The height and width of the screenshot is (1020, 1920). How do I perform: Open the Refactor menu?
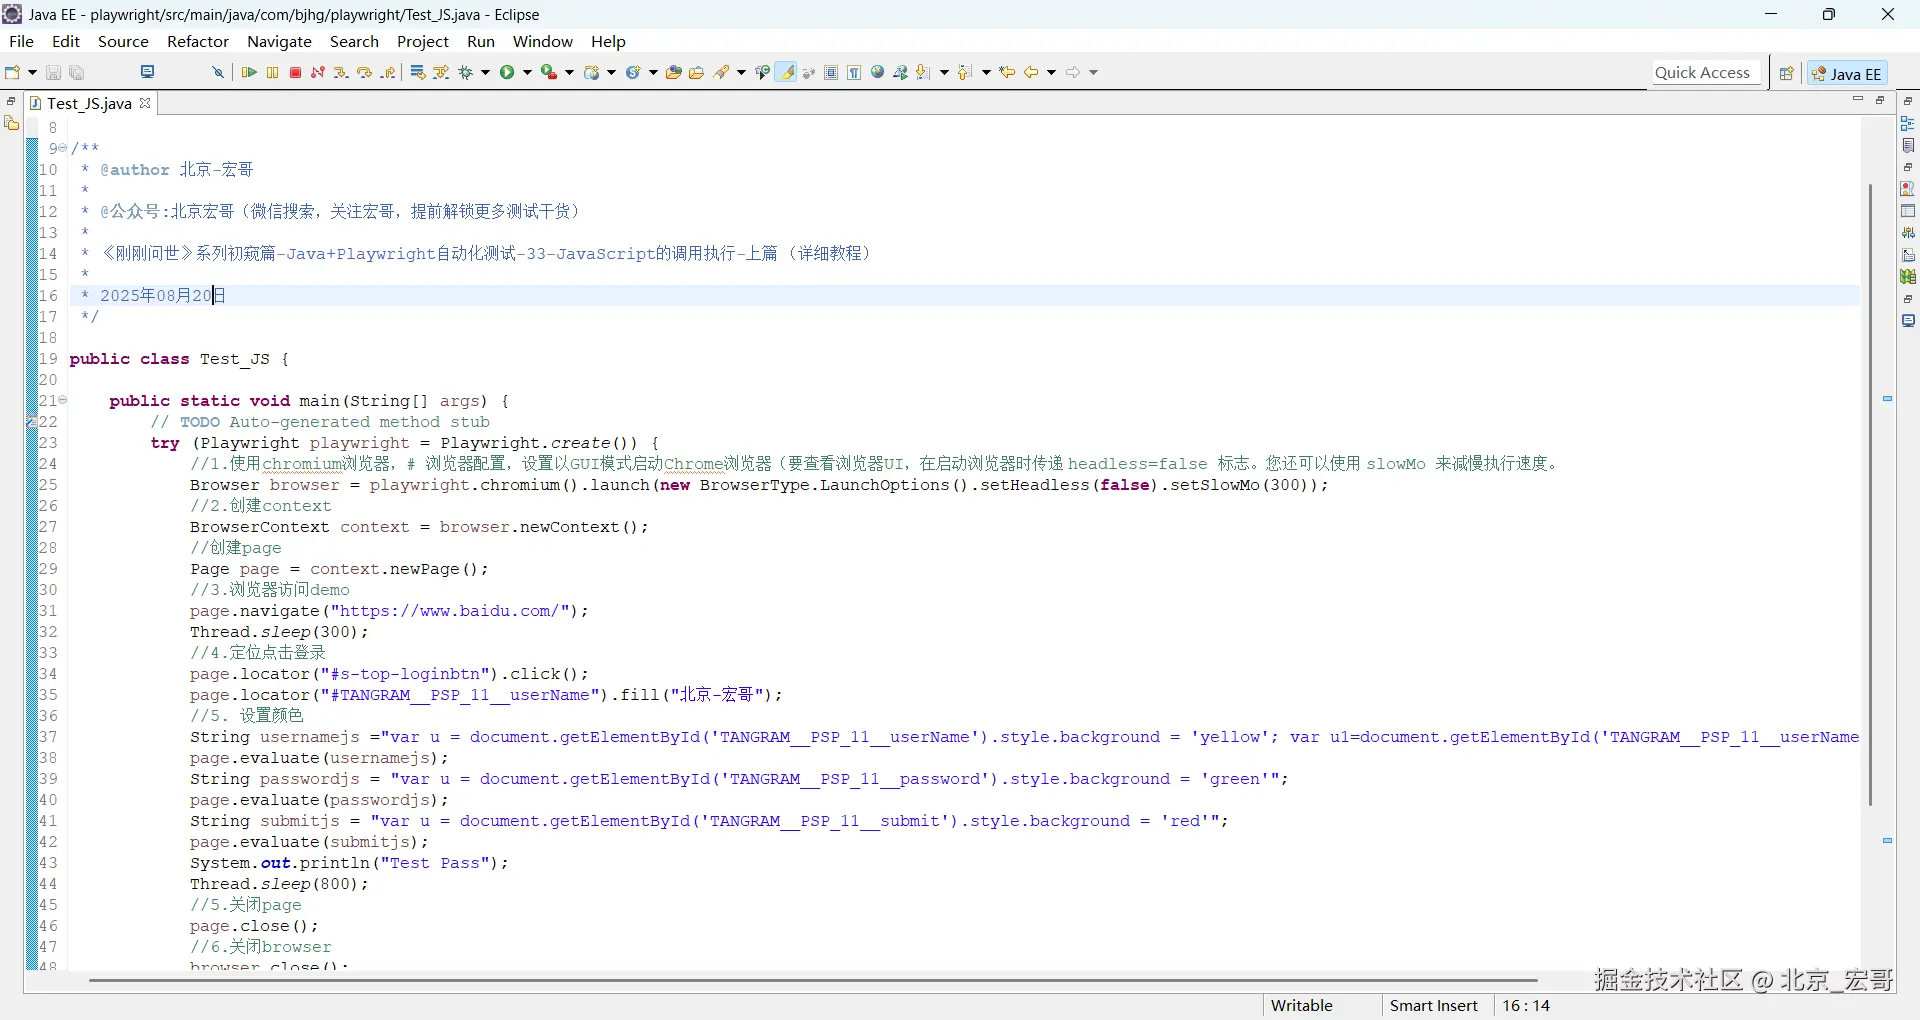point(198,41)
